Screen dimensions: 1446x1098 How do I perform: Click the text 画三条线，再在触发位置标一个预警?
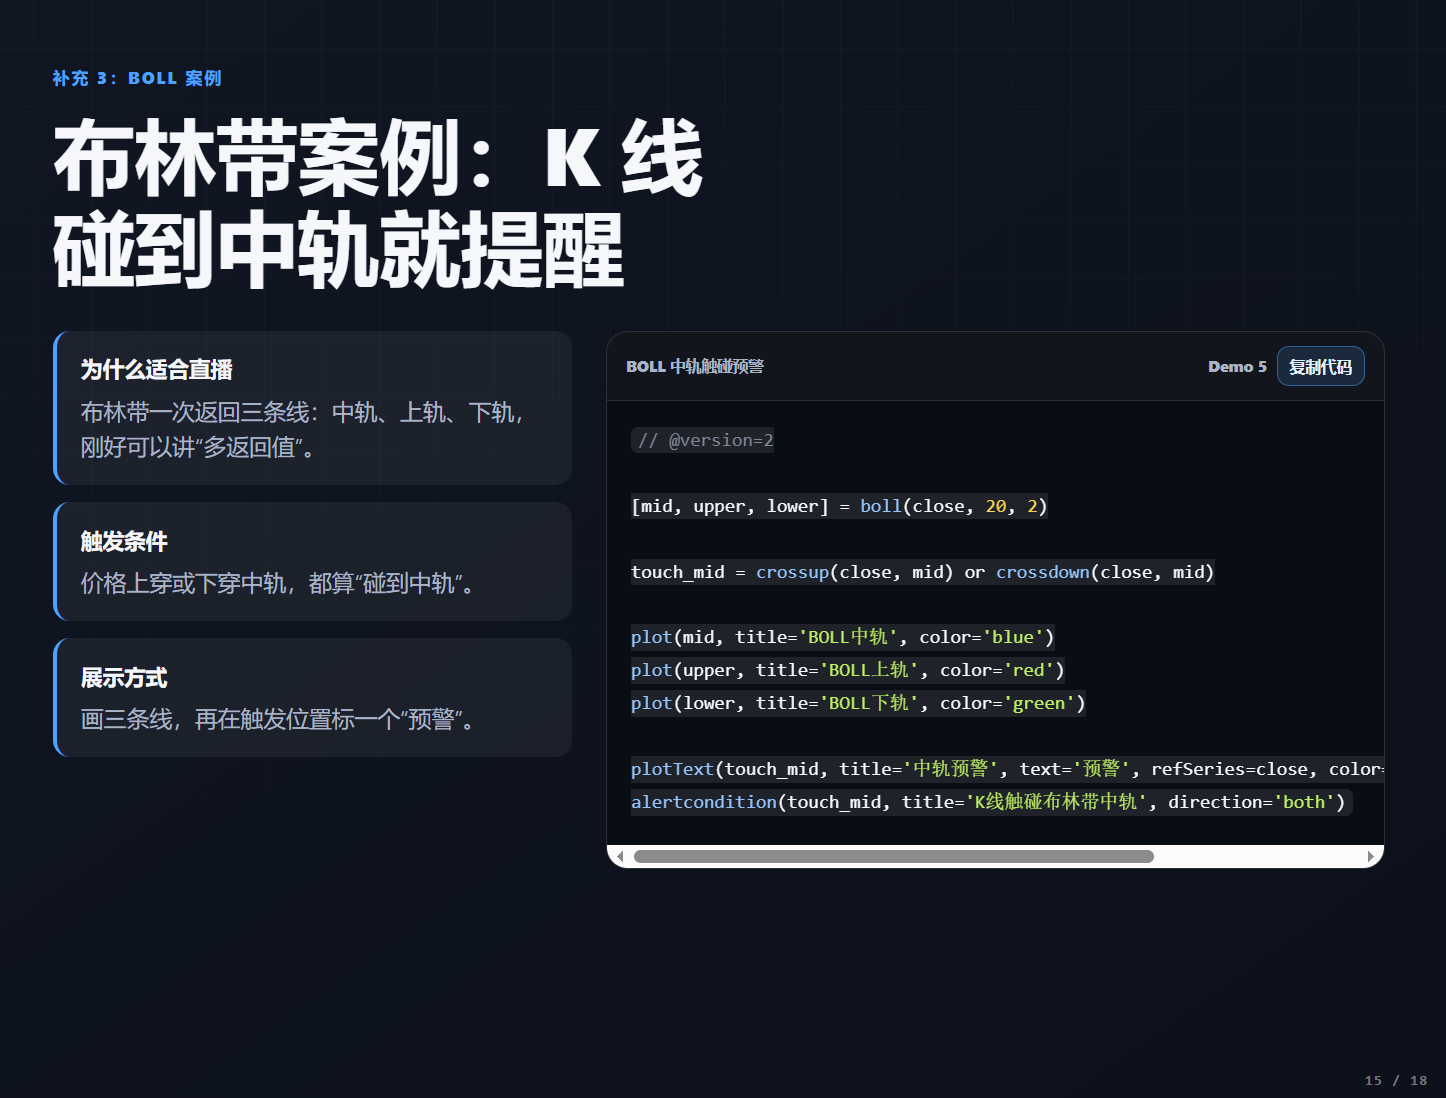click(277, 719)
